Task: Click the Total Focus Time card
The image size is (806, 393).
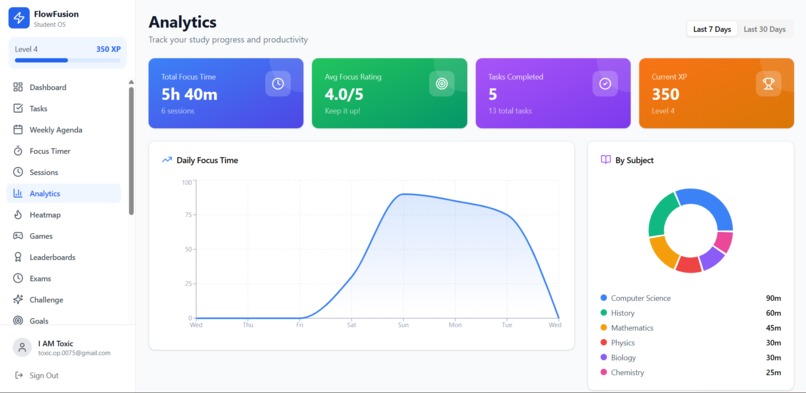Action: coord(226,93)
